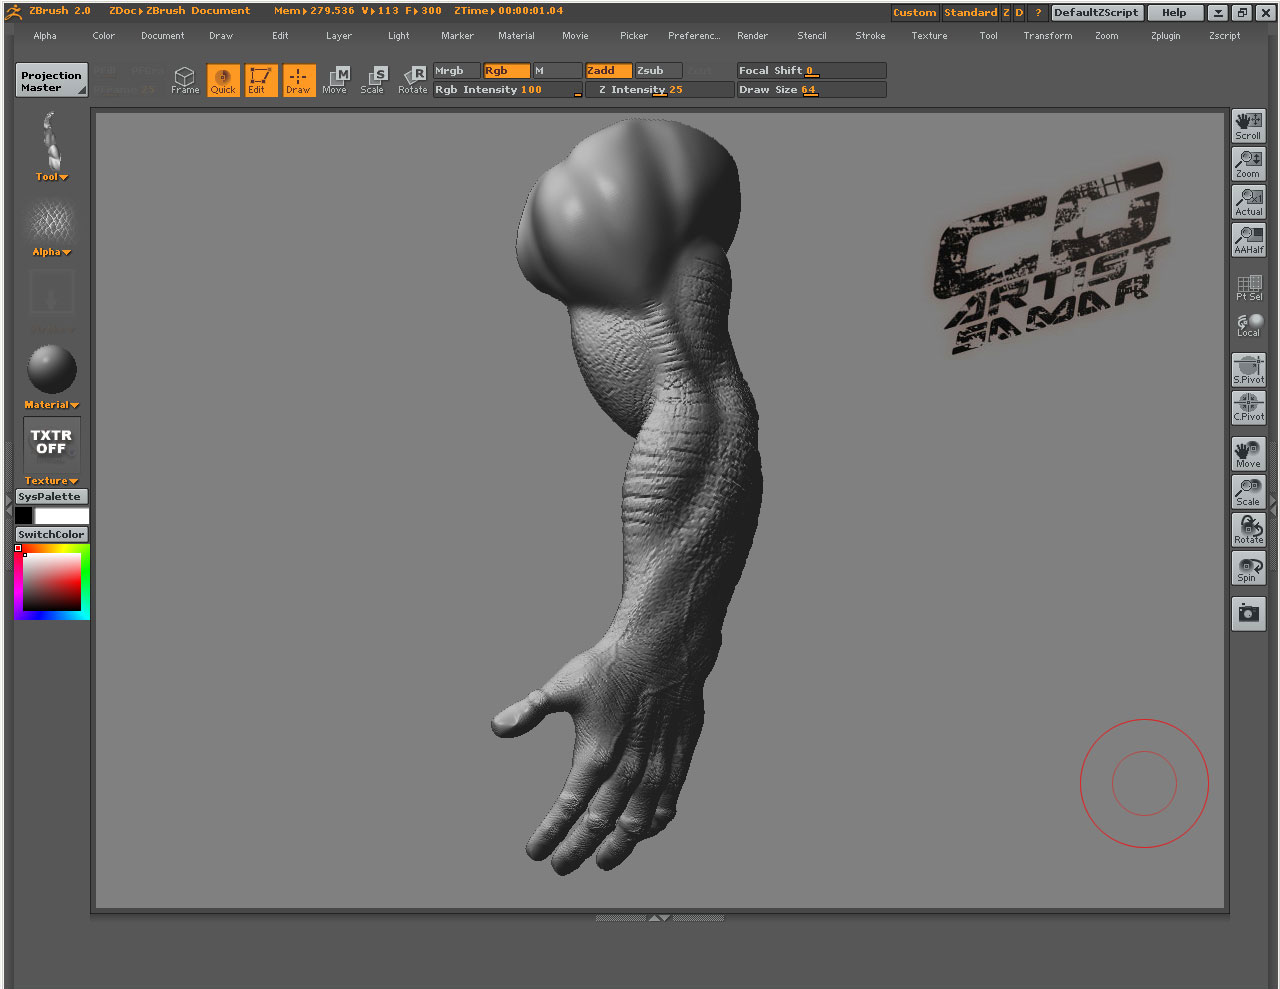Image resolution: width=1280 pixels, height=989 pixels.
Task: Toggle Zadd sculpting mode
Action: coord(608,70)
